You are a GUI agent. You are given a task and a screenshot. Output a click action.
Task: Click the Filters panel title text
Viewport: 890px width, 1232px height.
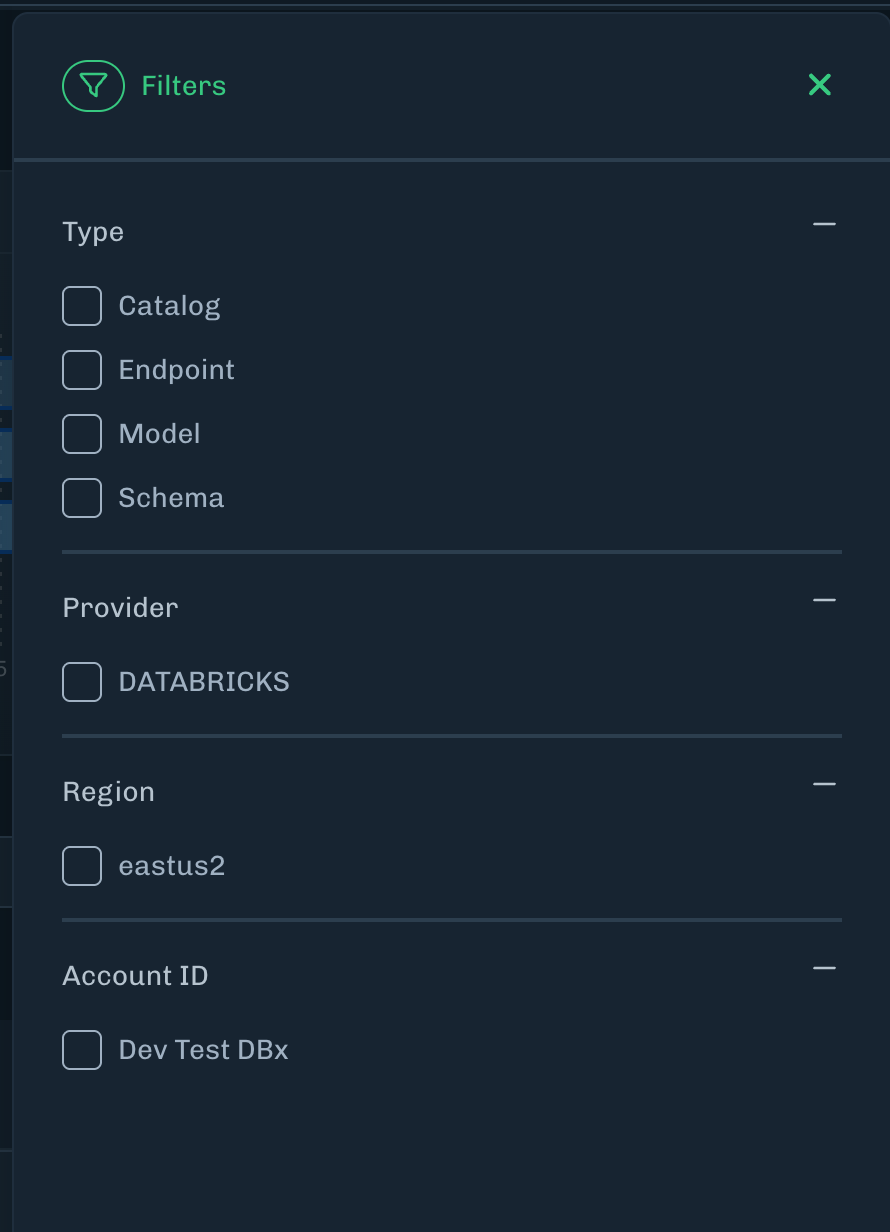tap(184, 86)
